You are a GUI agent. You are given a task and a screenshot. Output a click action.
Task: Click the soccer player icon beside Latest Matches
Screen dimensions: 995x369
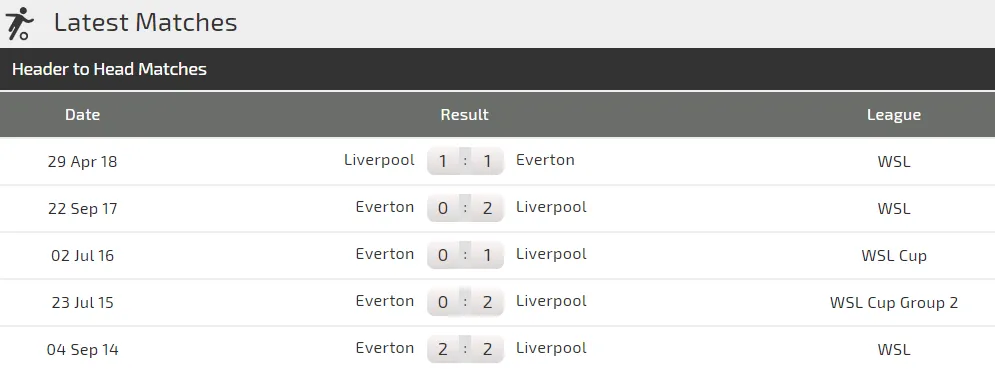click(x=19, y=23)
